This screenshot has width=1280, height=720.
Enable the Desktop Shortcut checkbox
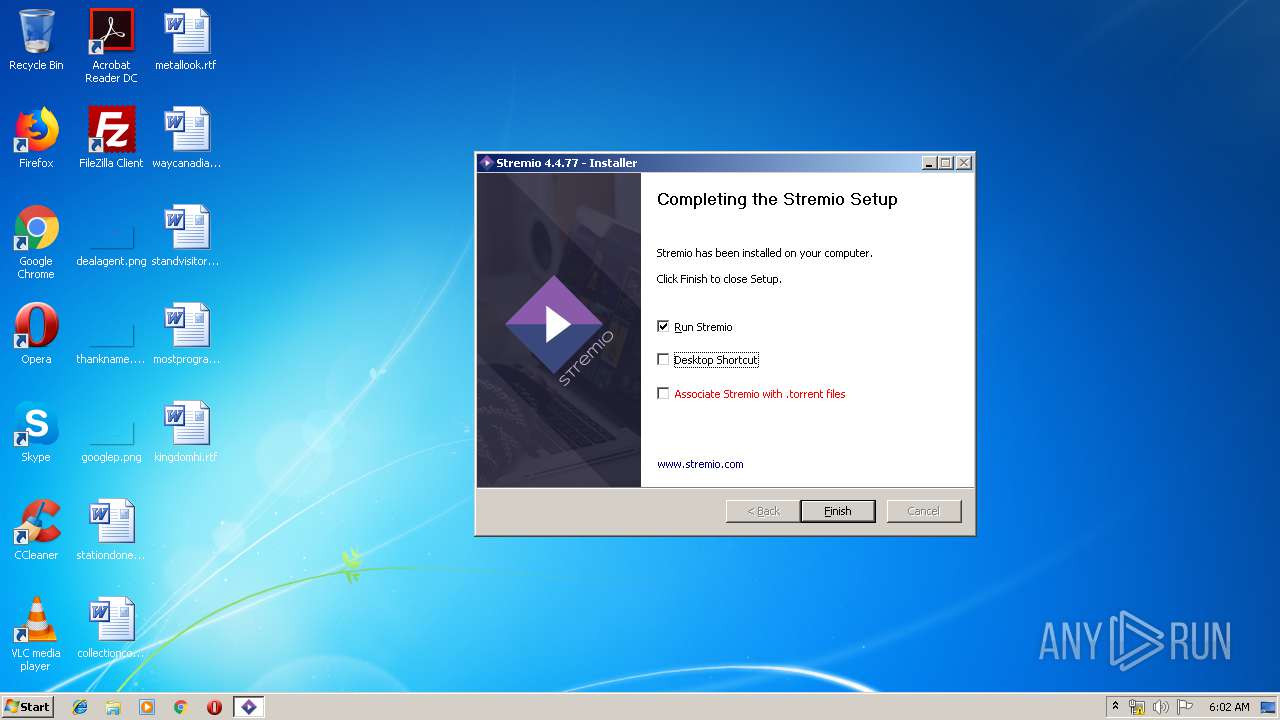[x=663, y=359]
